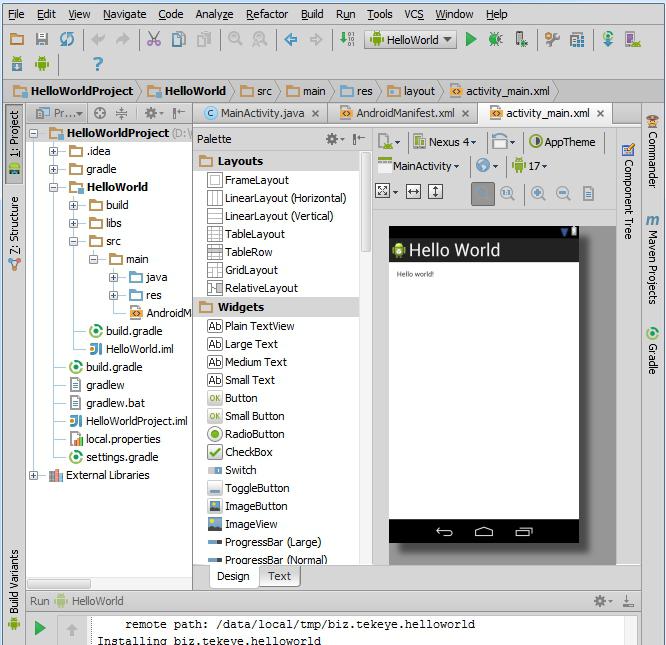666x645 pixels.
Task: Click the Palette settings gear icon
Action: 334,139
